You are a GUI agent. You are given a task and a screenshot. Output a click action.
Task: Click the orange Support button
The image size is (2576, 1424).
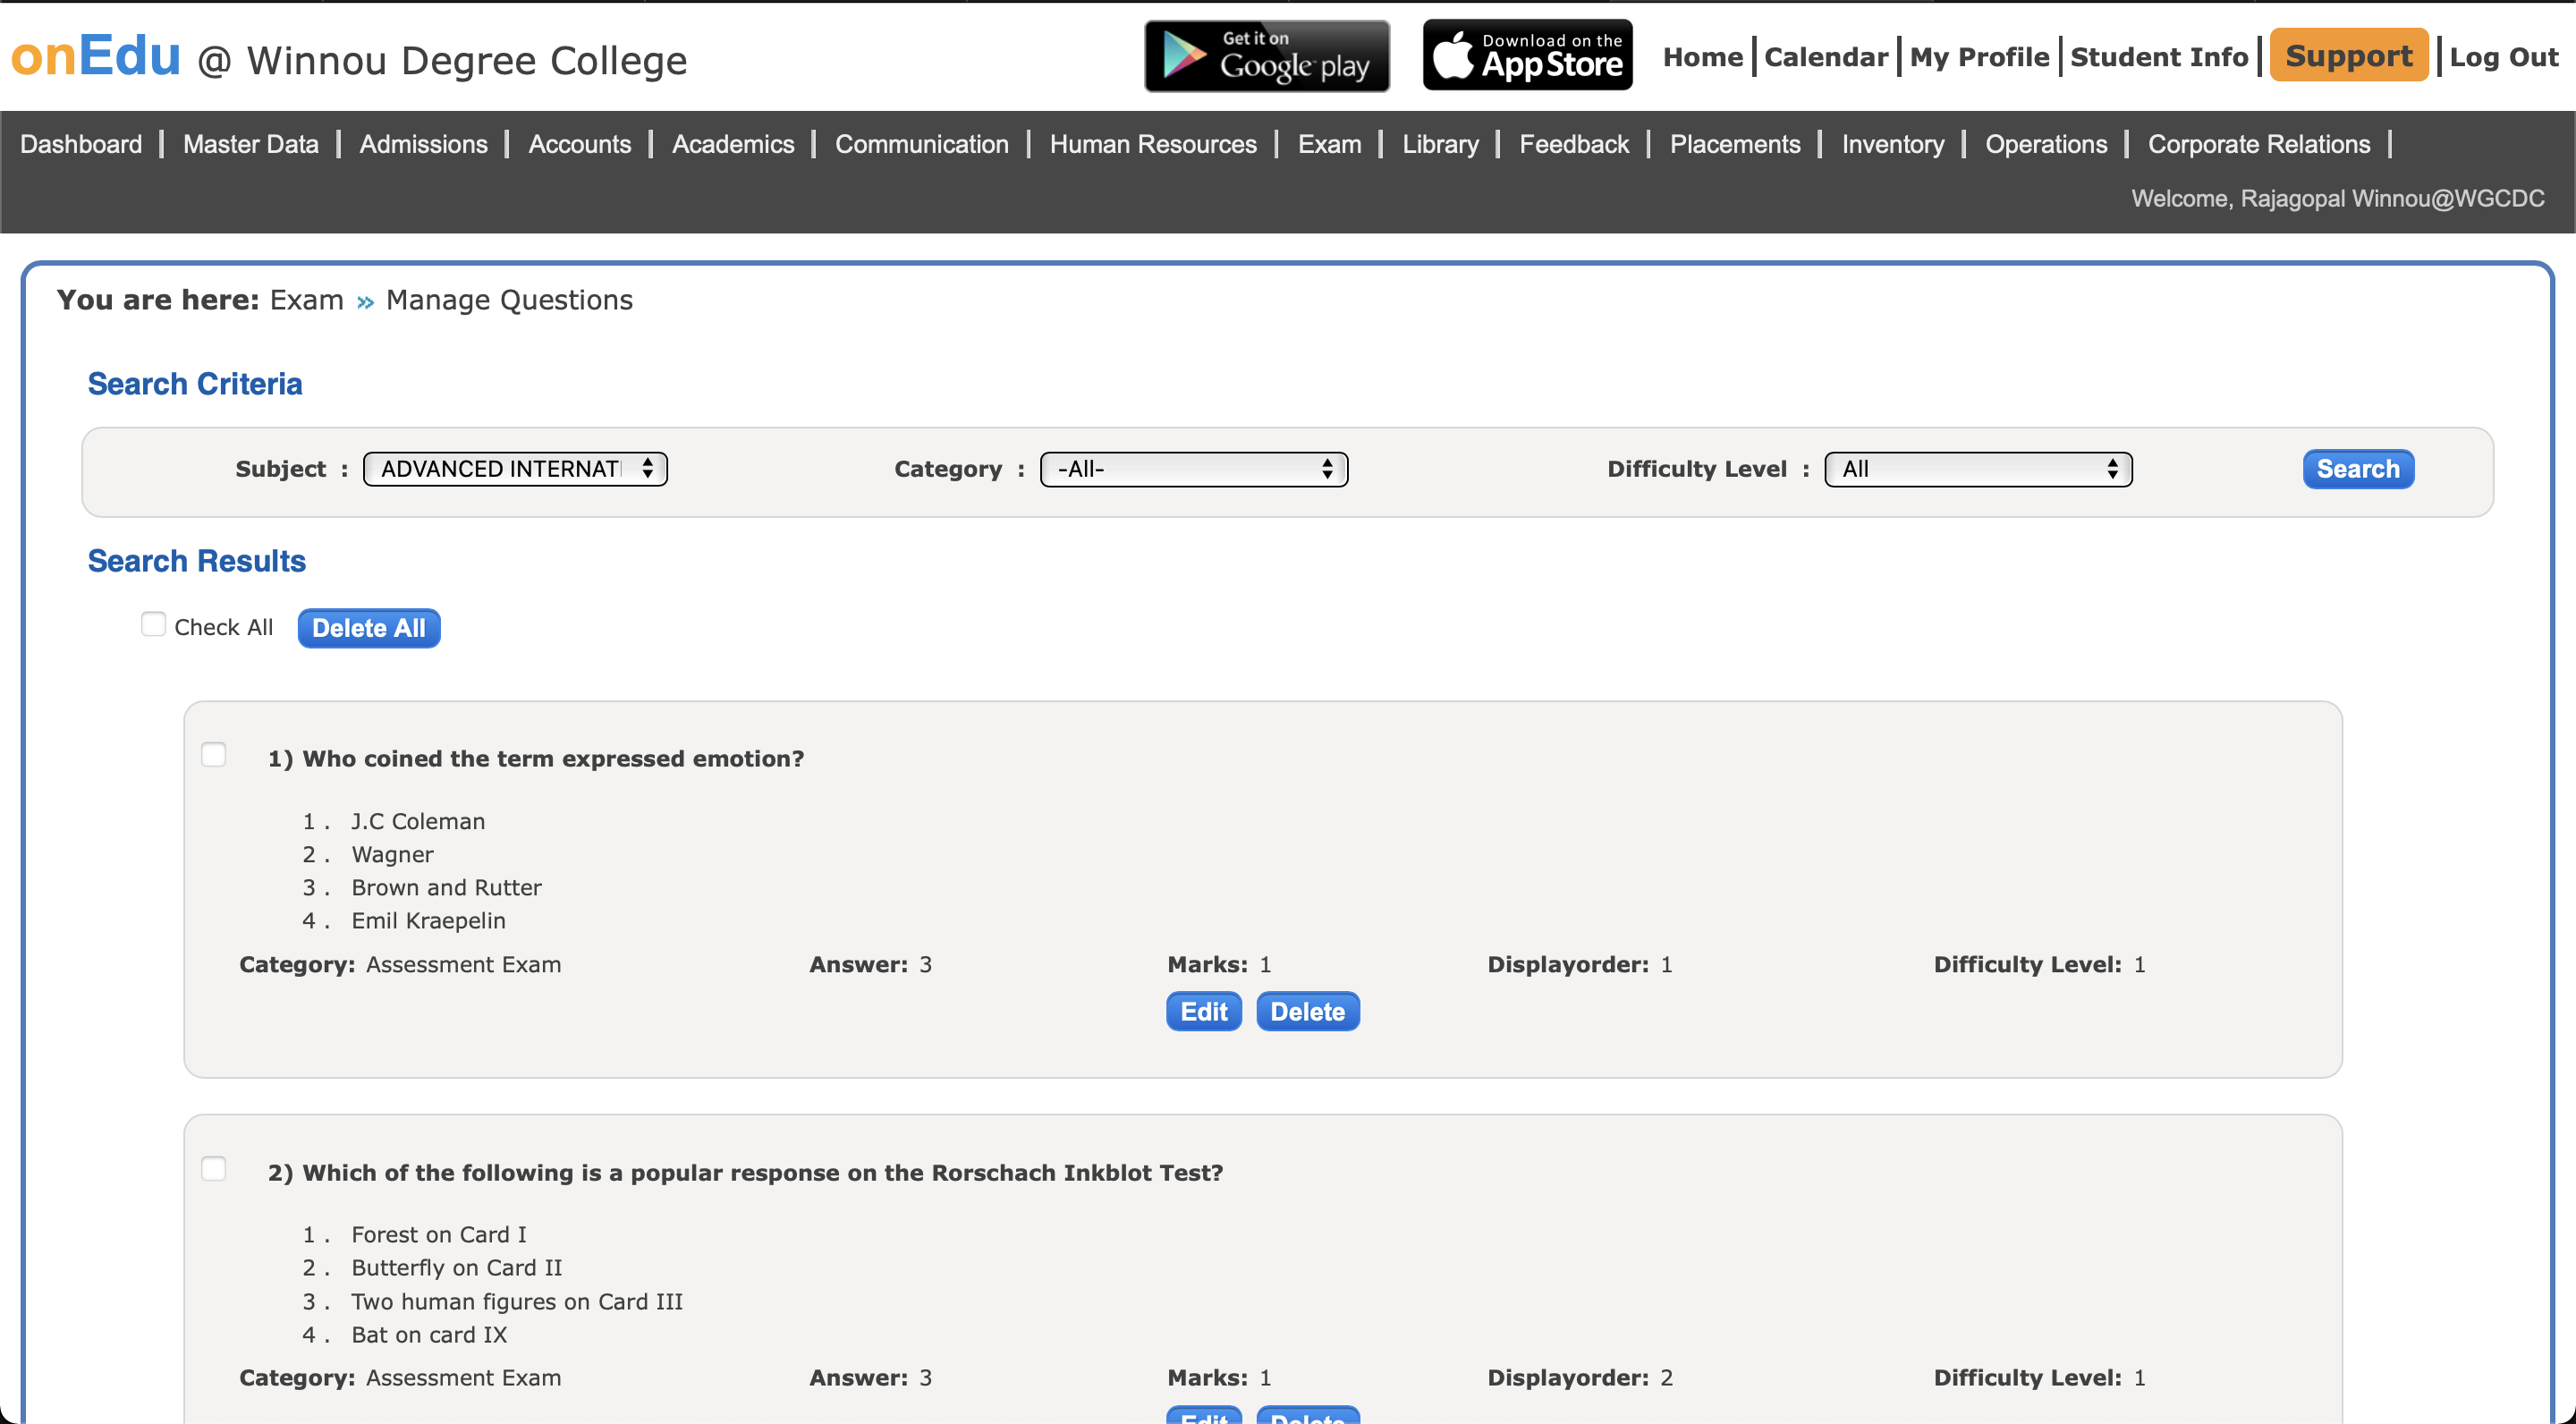pos(2348,56)
